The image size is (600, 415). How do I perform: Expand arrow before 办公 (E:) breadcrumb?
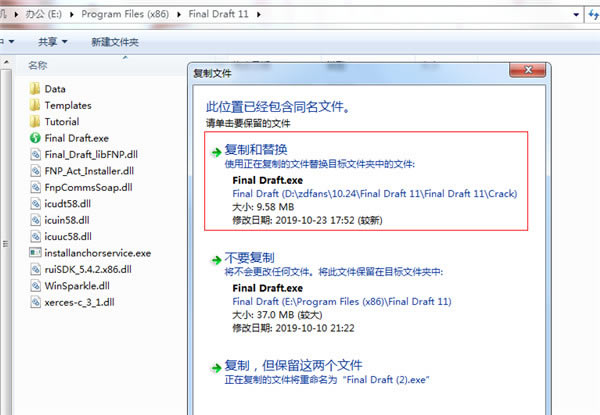(x=16, y=15)
